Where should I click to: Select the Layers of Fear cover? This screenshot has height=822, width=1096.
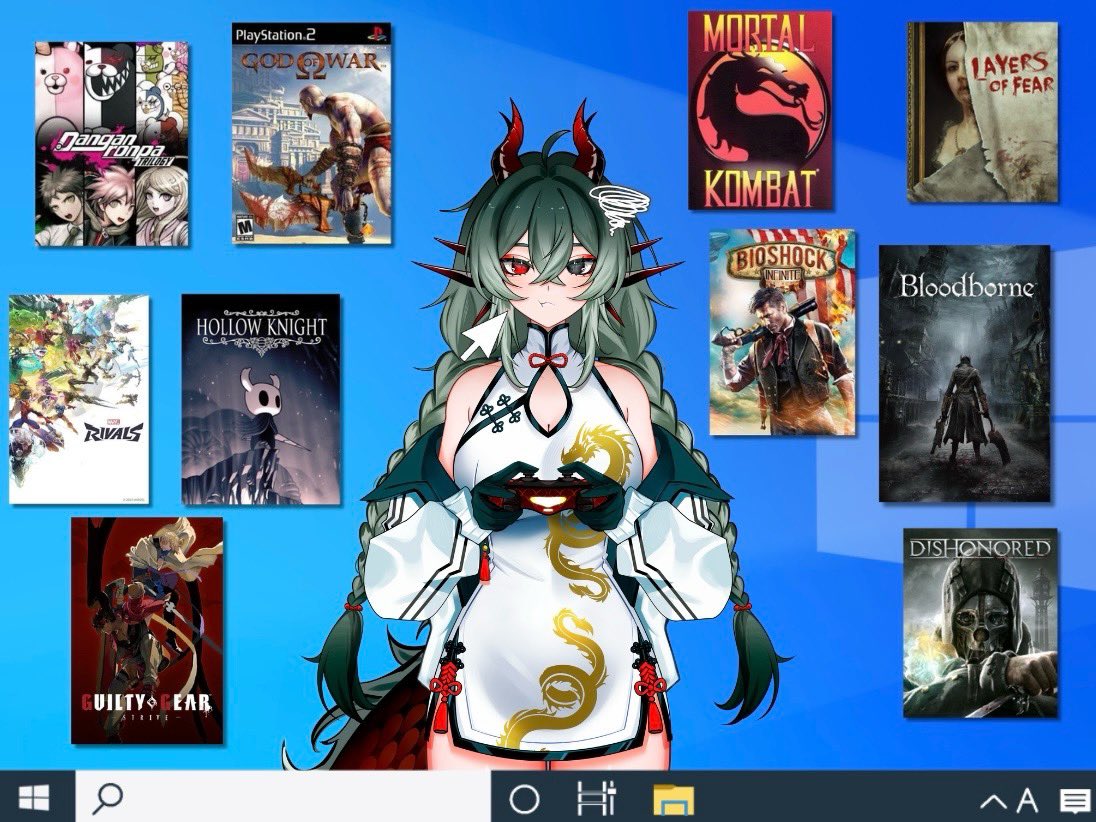982,112
